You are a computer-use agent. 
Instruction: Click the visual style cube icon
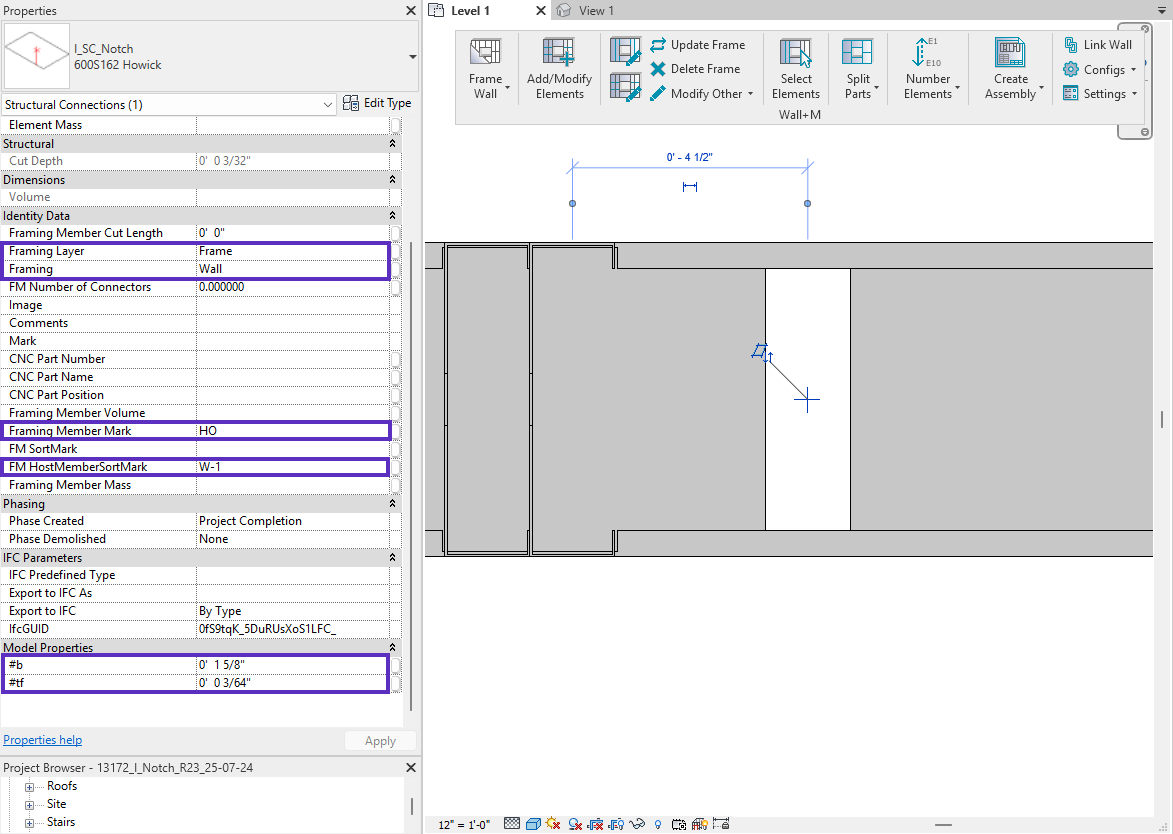click(x=533, y=825)
